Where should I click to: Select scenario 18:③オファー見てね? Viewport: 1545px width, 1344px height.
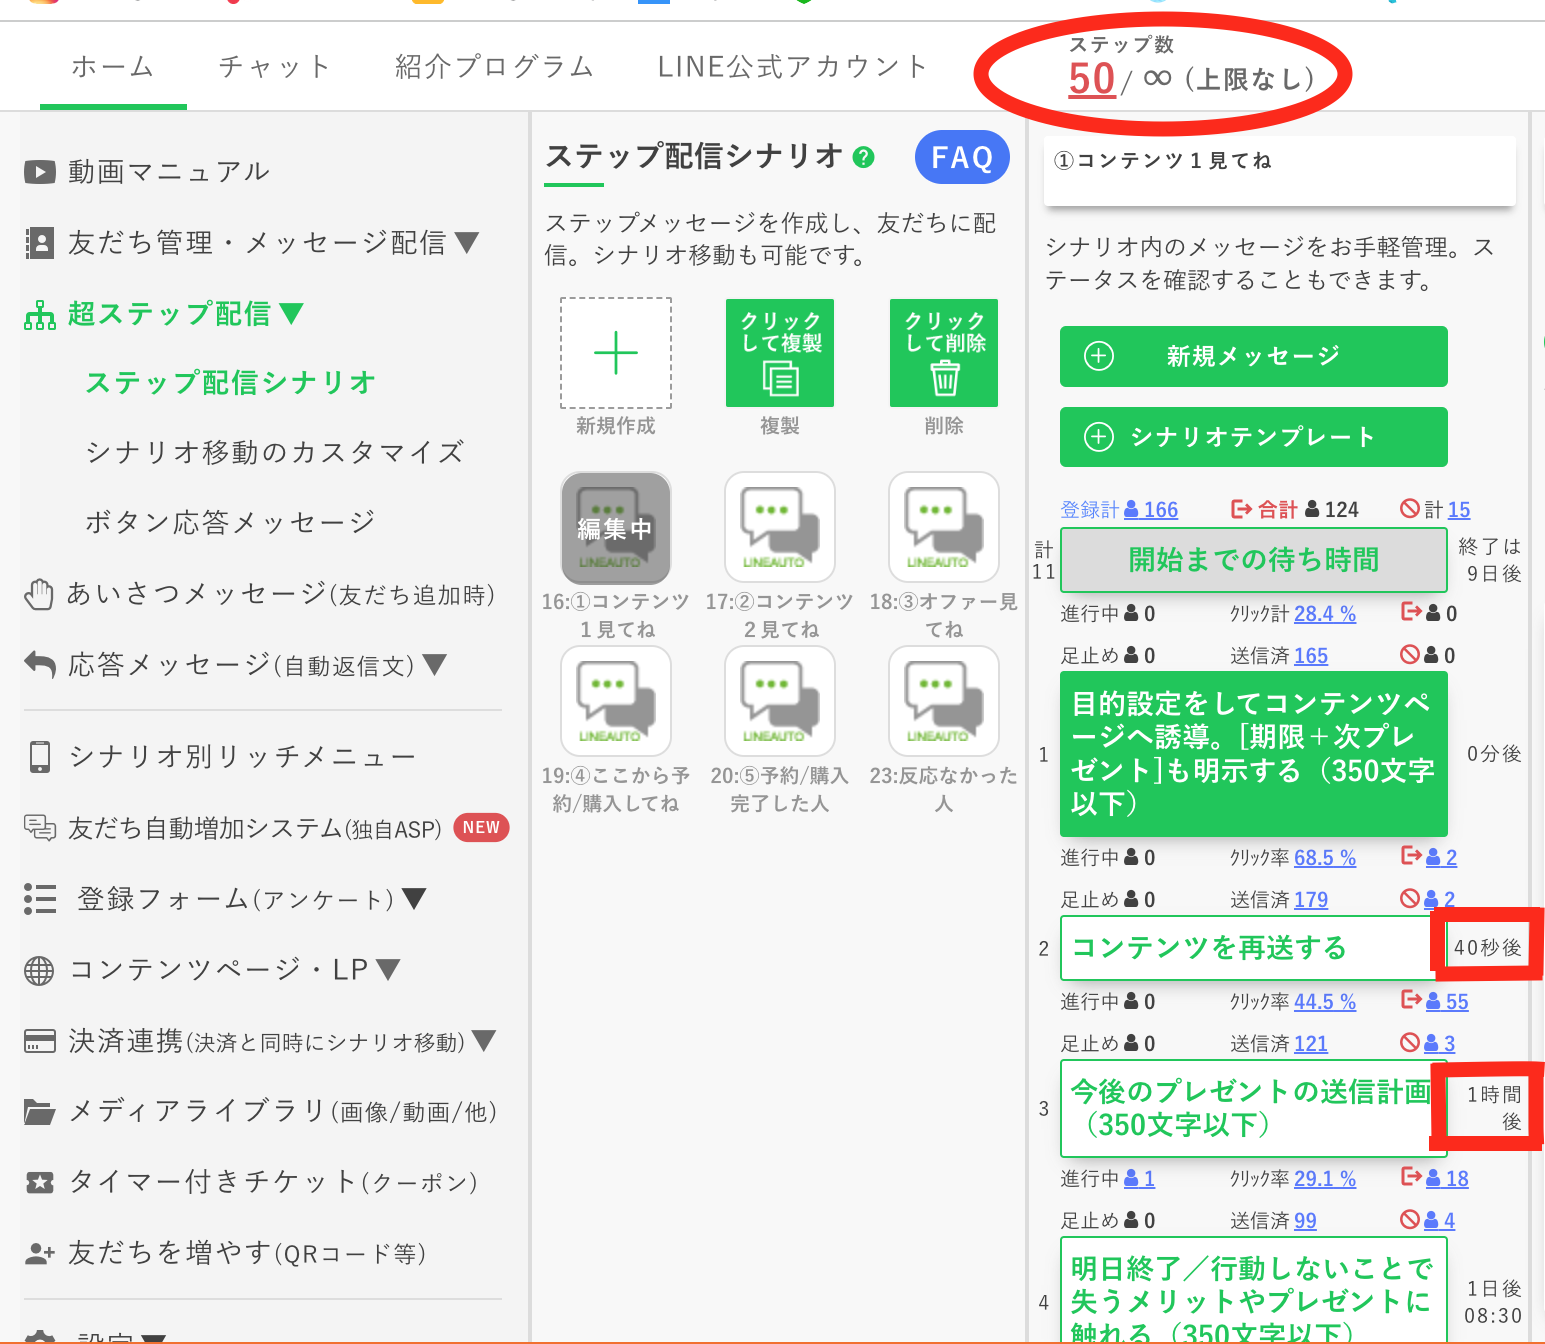pyautogui.click(x=944, y=528)
